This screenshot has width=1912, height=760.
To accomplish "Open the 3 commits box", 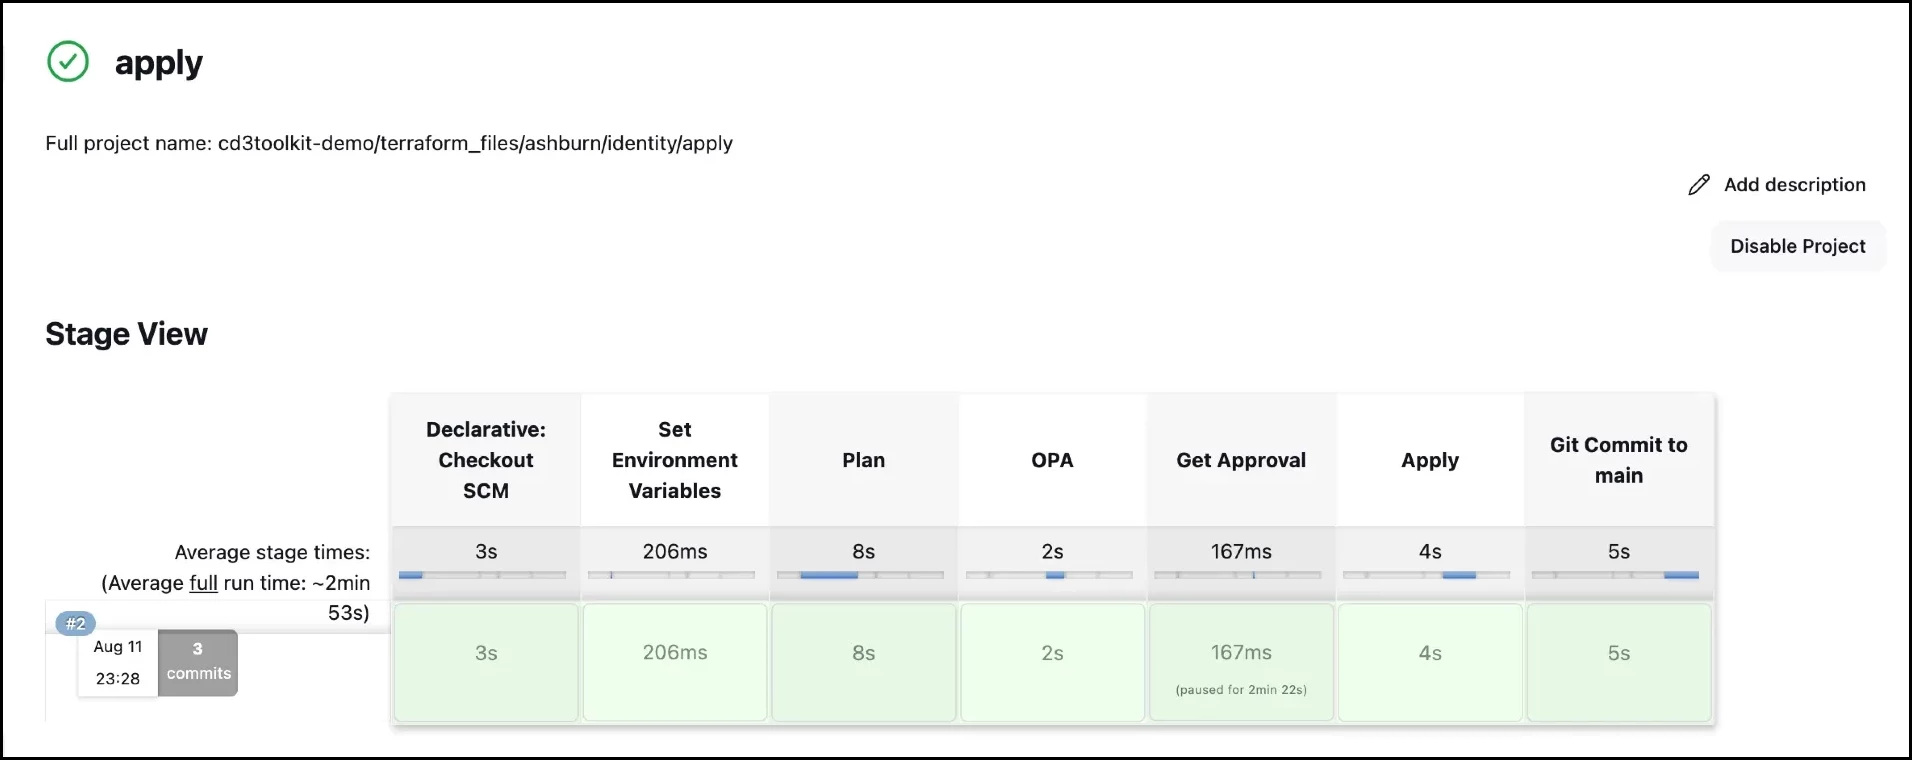I will (198, 662).
